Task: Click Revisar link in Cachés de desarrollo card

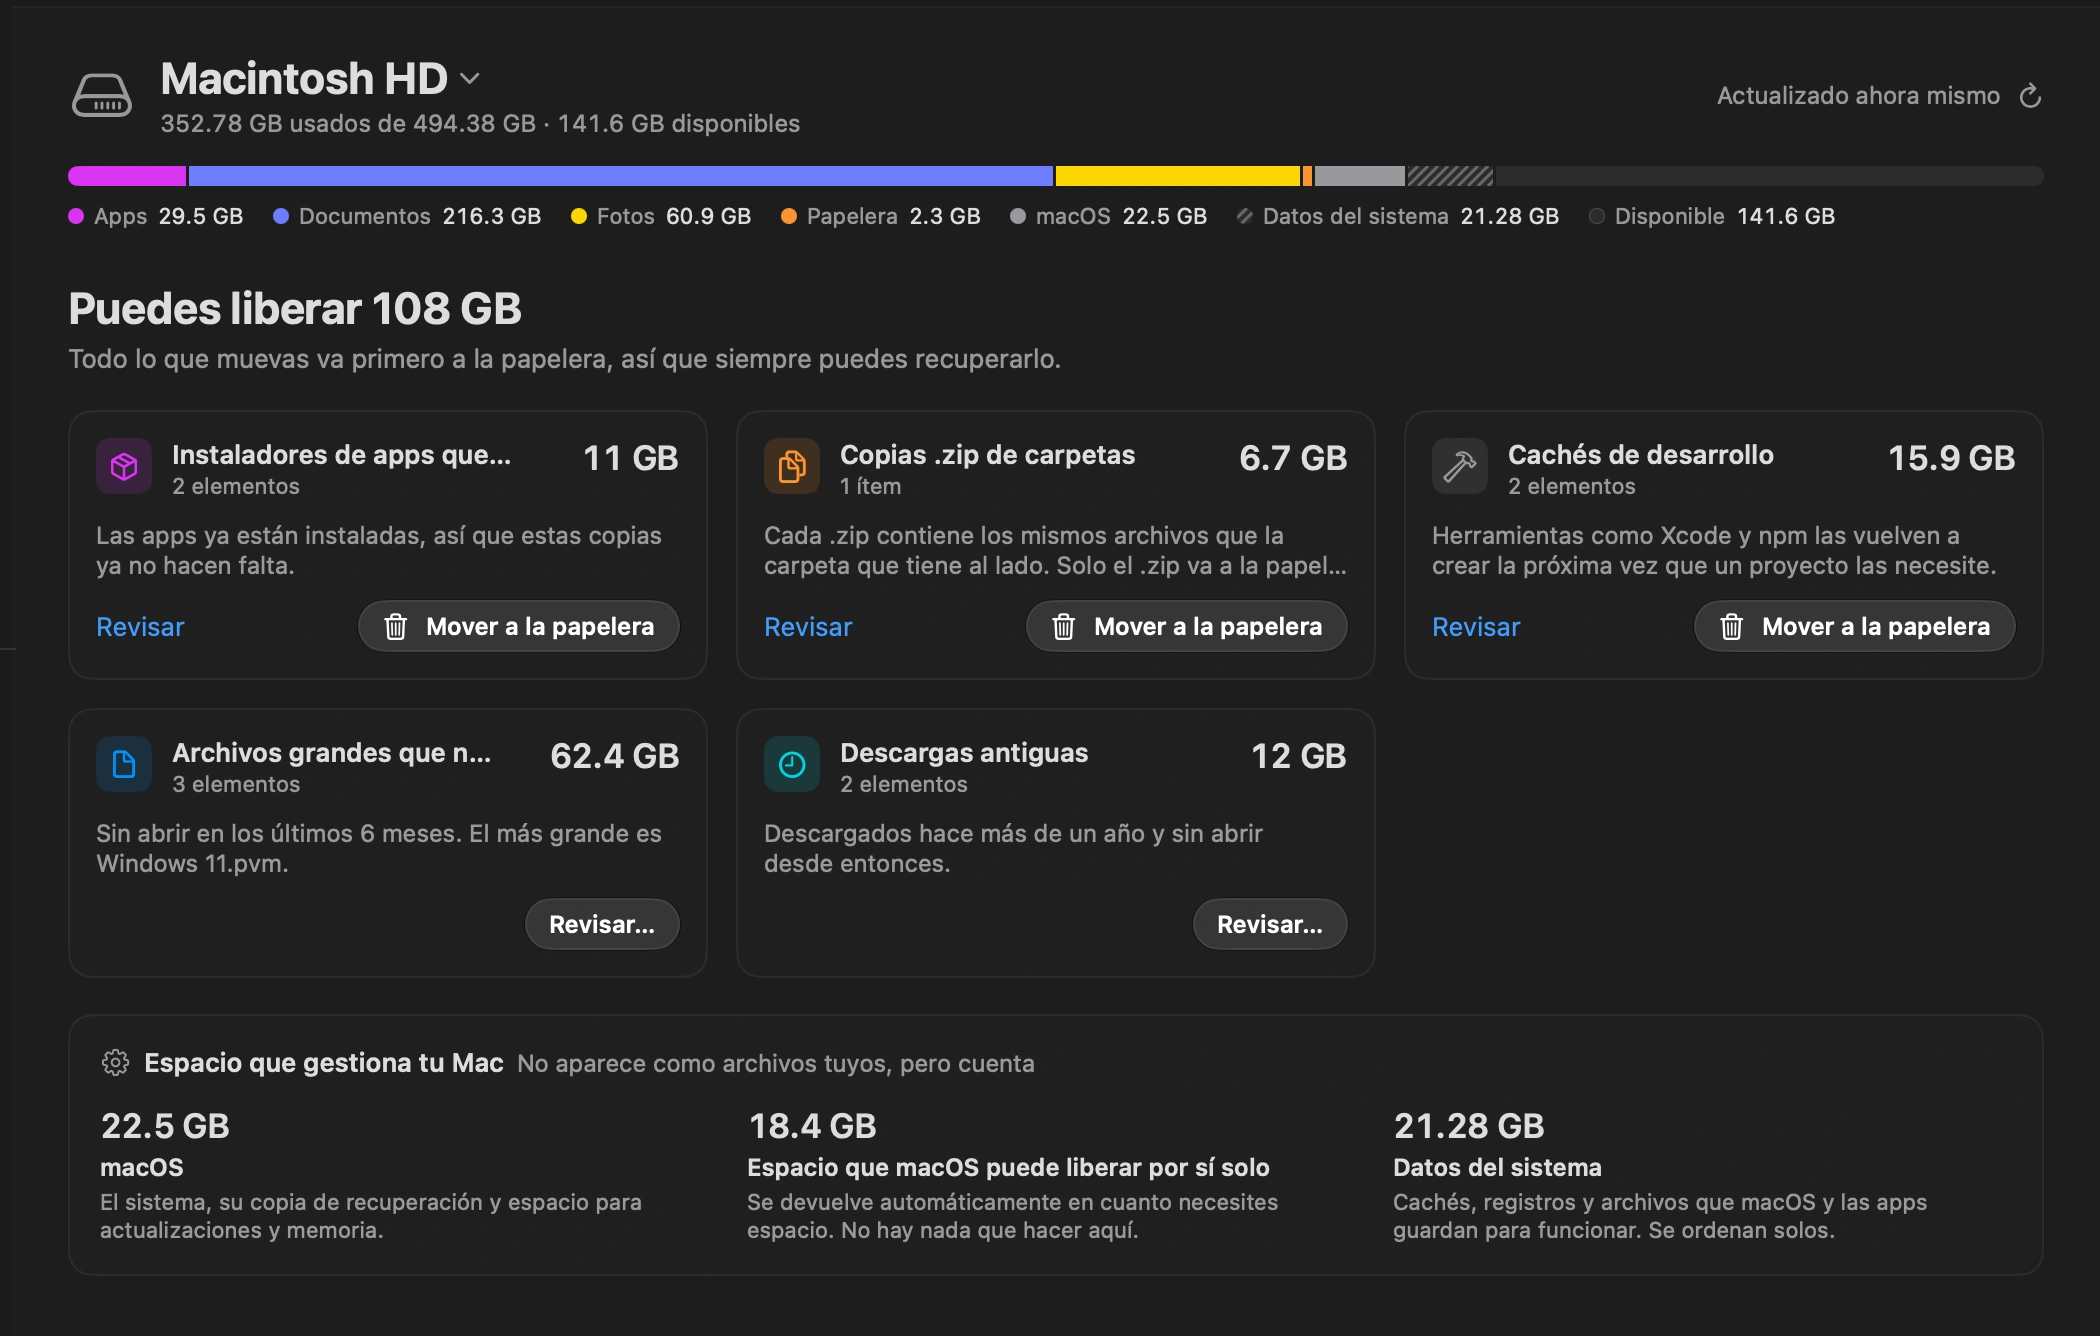Action: point(1476,627)
